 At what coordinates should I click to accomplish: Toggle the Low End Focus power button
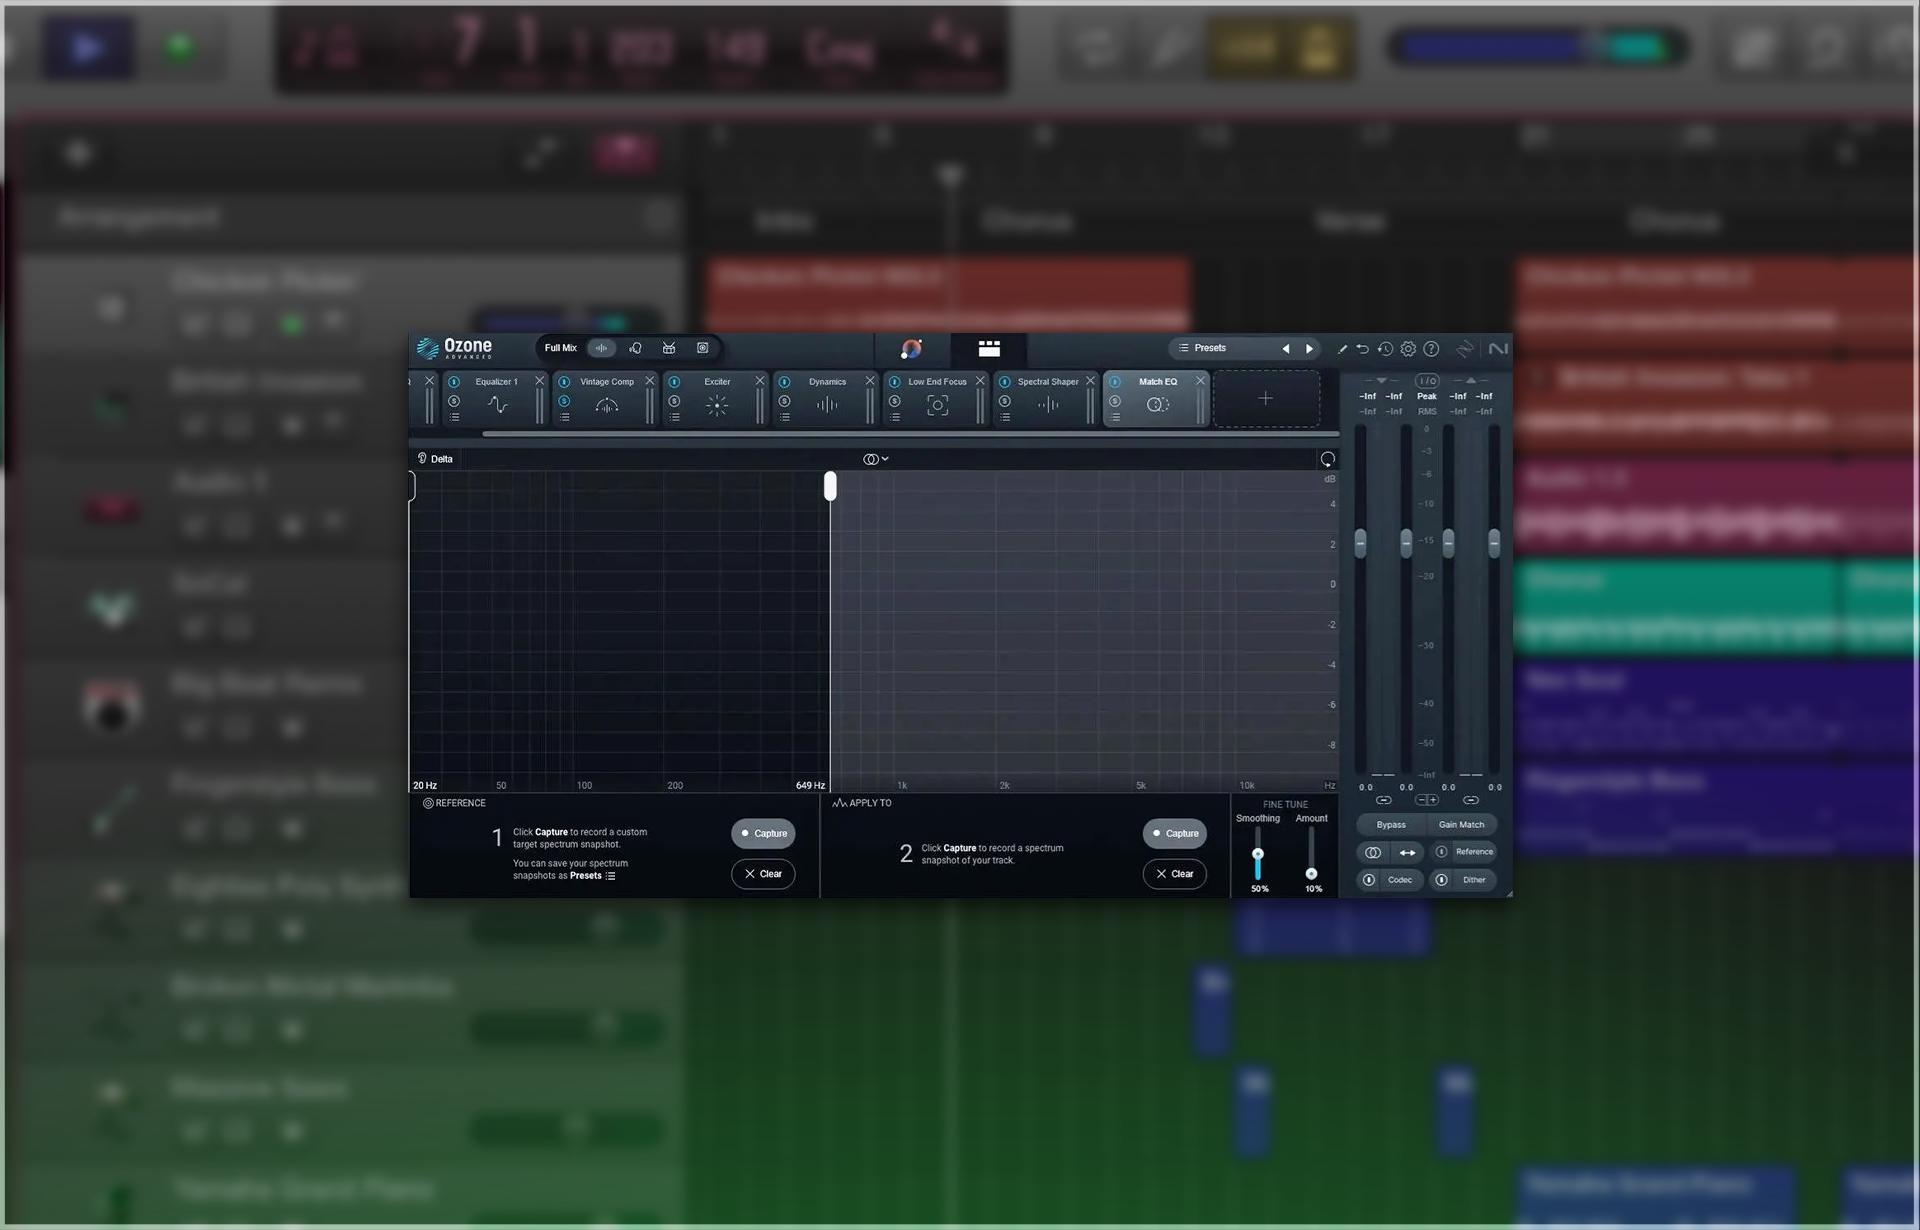tap(894, 382)
